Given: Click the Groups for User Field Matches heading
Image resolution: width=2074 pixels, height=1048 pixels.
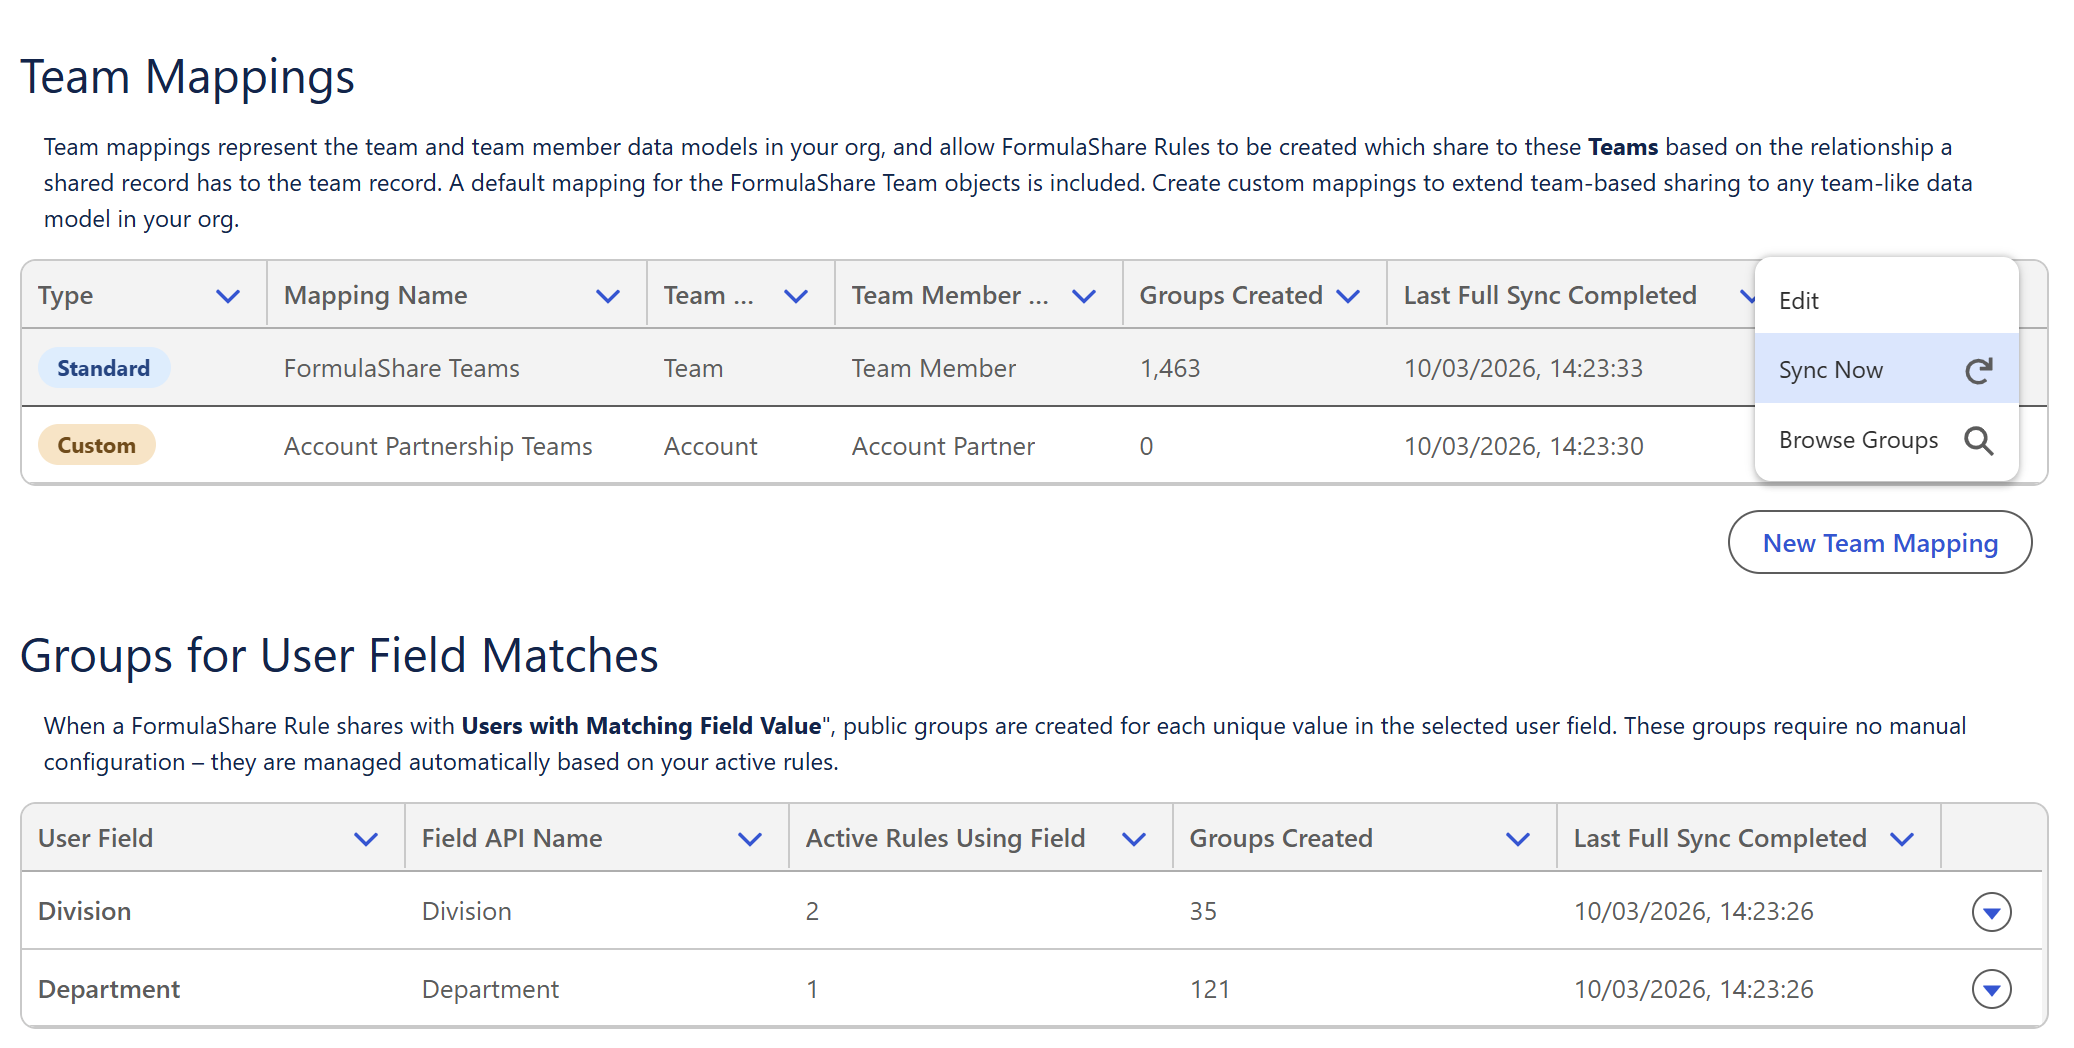Looking at the screenshot, I should click(340, 657).
